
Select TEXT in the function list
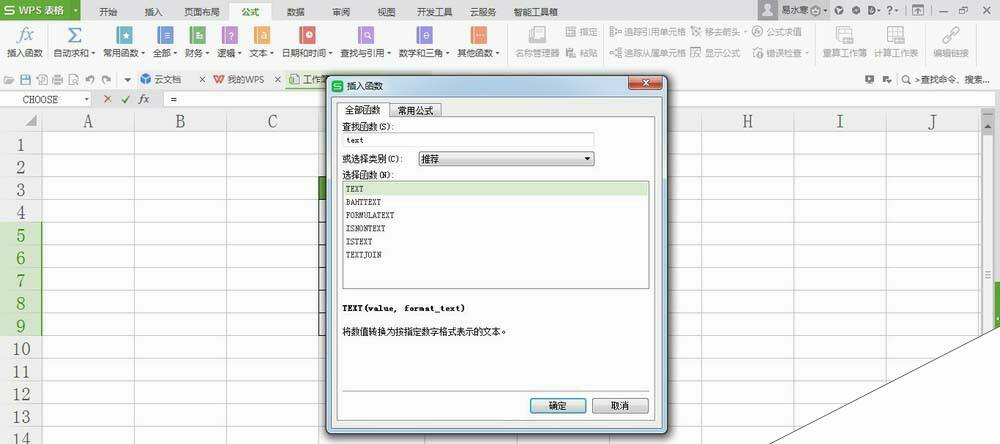(x=496, y=189)
